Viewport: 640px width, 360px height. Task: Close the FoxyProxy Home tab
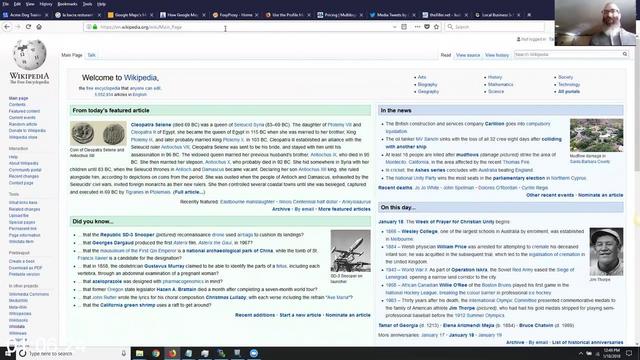tap(256, 15)
